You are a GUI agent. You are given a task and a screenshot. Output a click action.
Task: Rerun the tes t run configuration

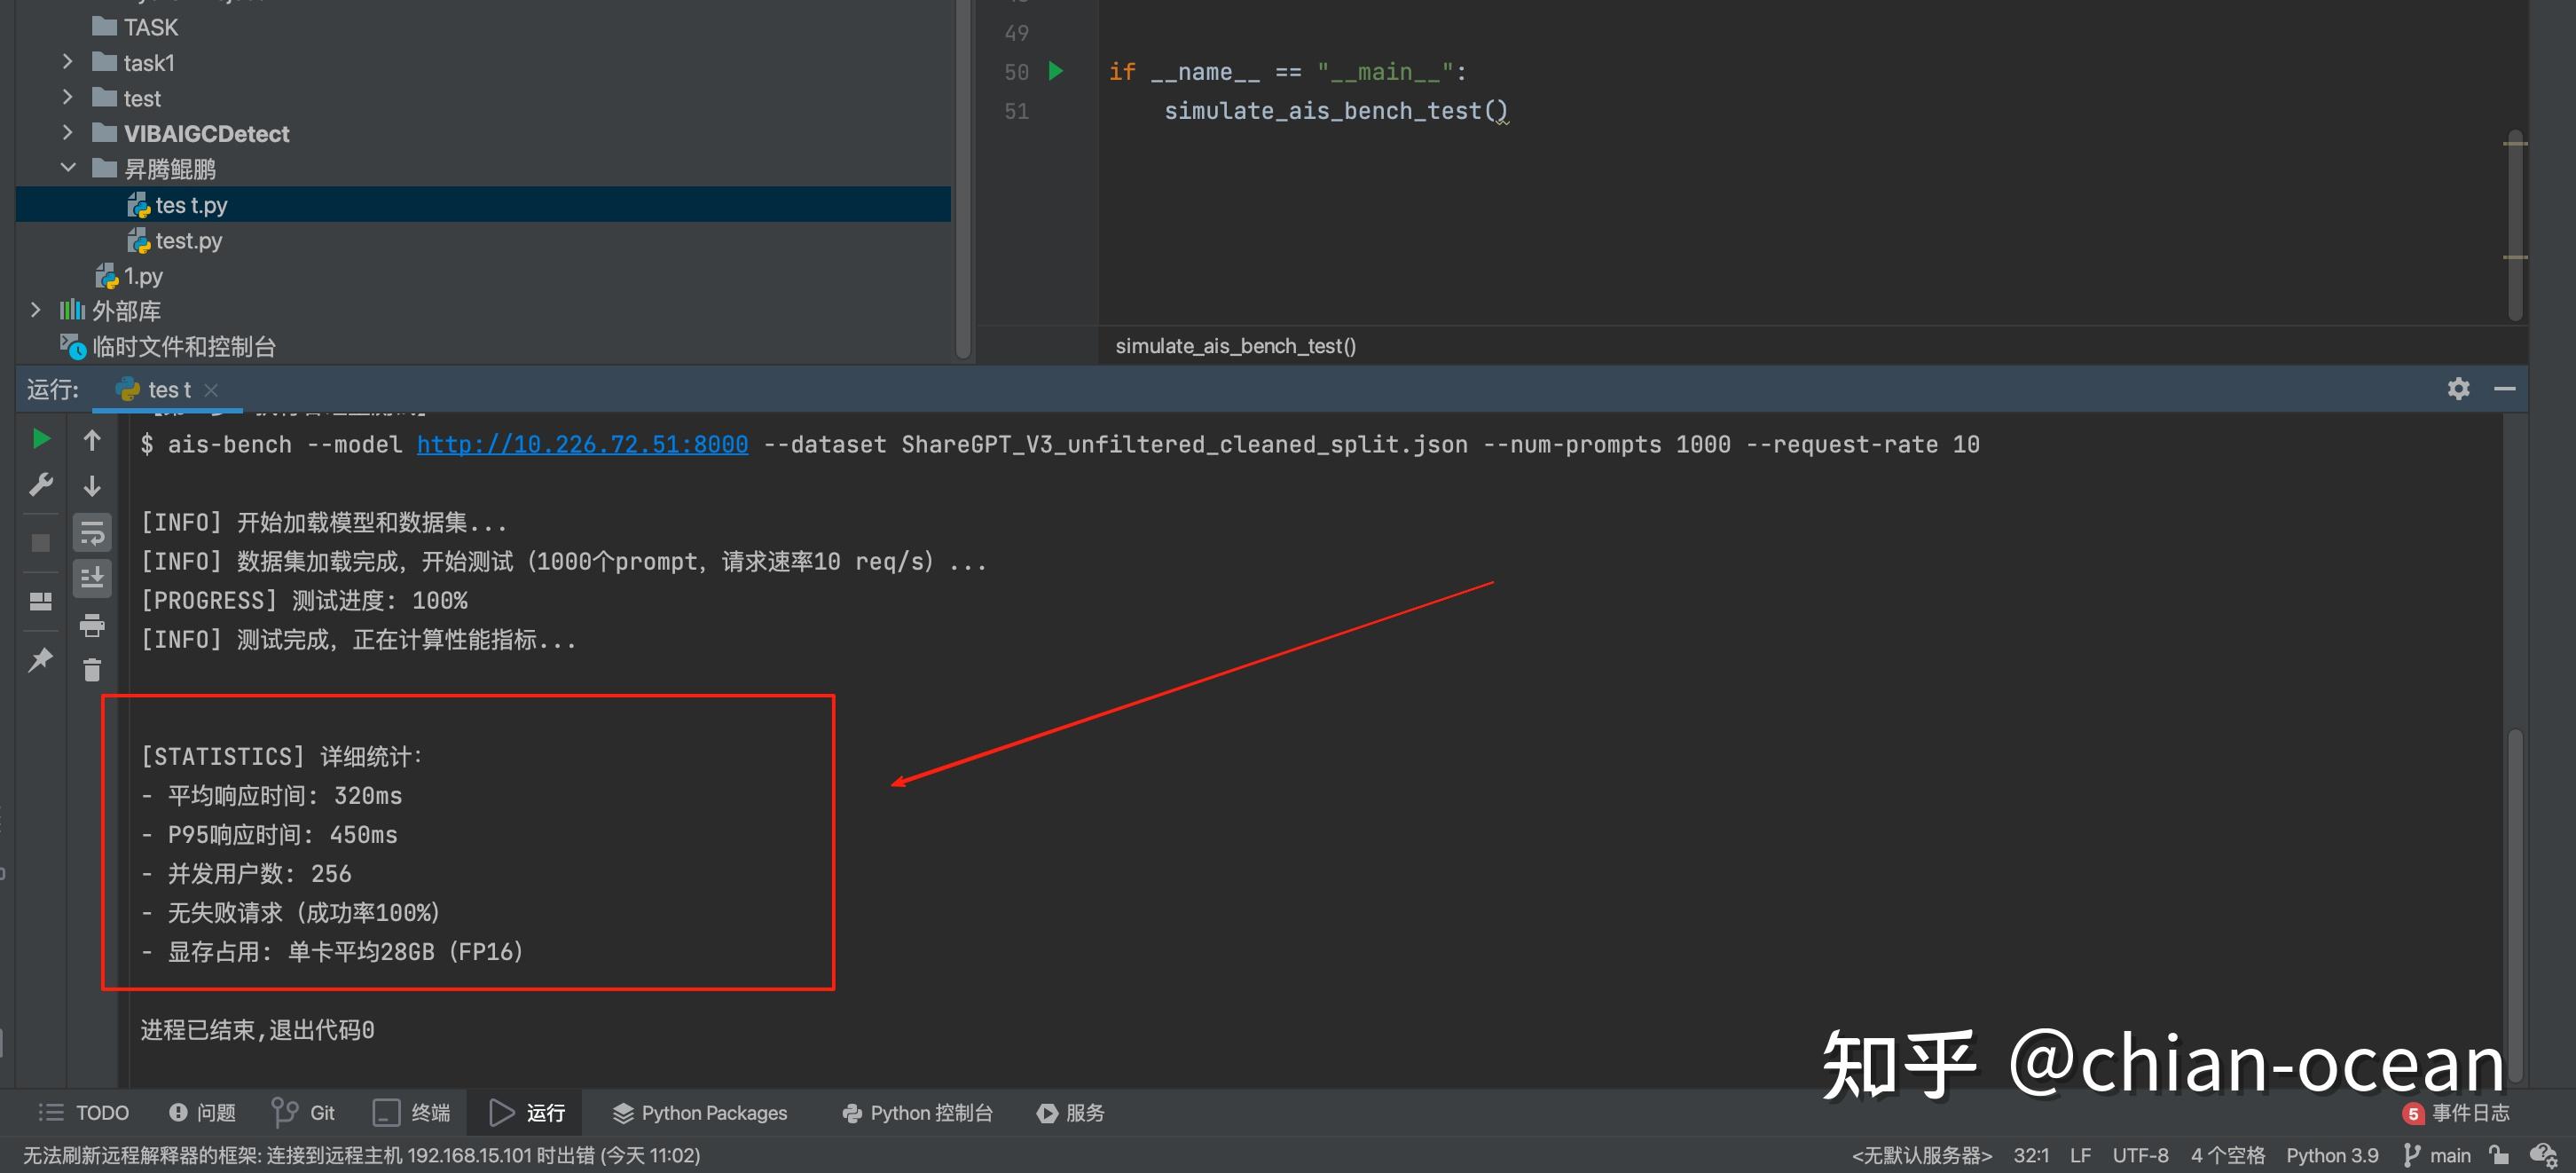41,440
